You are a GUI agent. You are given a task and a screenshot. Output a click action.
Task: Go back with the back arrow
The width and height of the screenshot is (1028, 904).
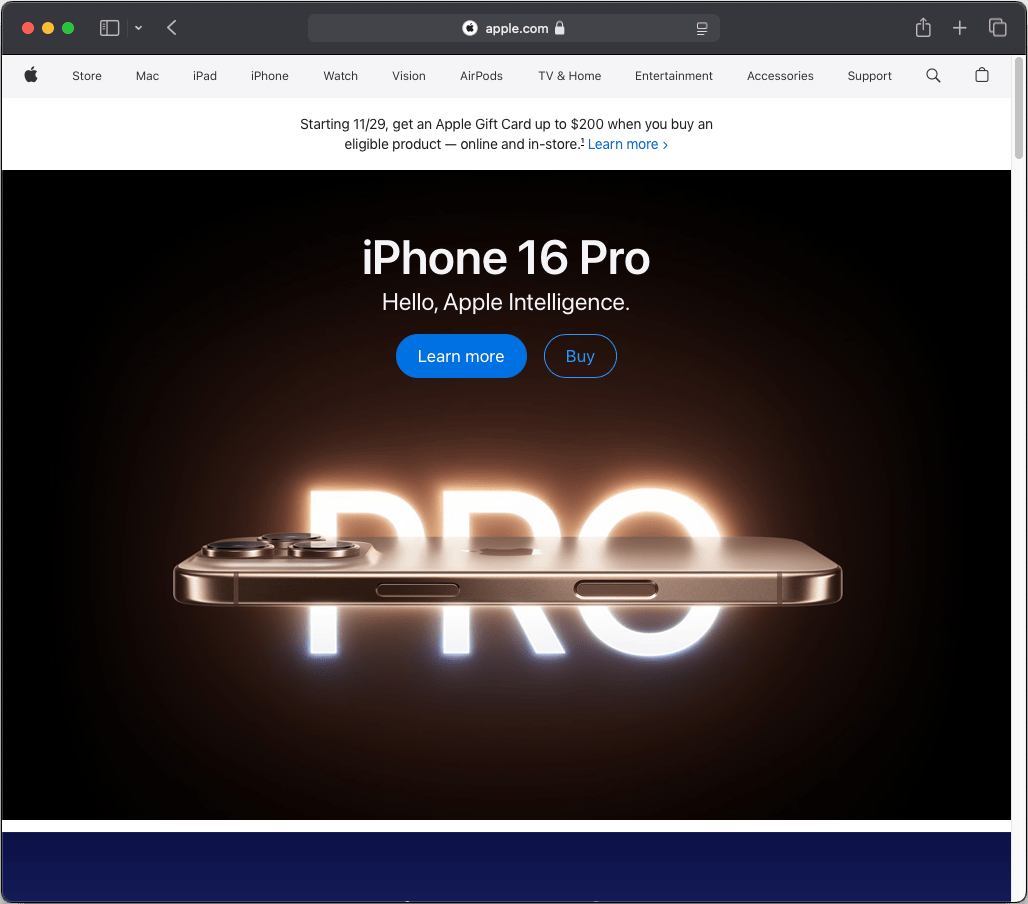(172, 28)
